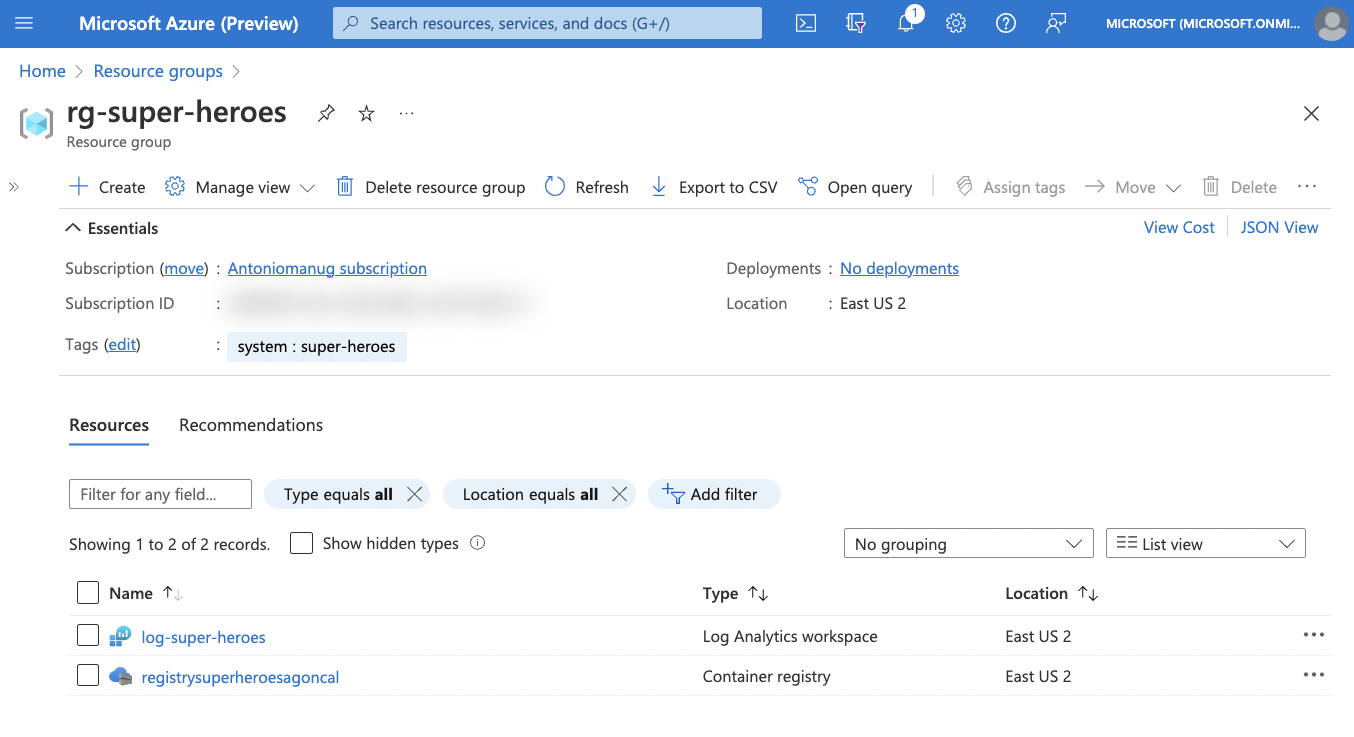
Task: Sort by the Location column
Action: coord(1051,593)
